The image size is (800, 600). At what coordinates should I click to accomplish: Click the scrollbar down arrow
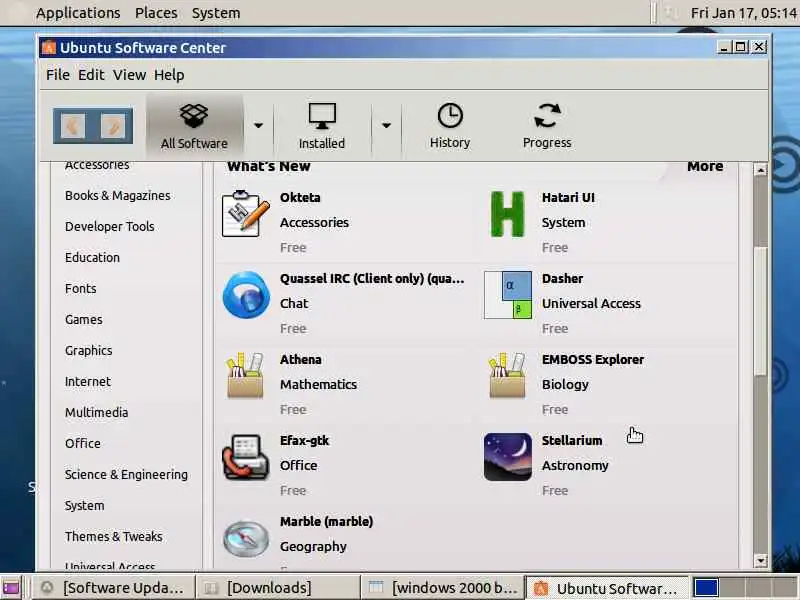pos(760,561)
